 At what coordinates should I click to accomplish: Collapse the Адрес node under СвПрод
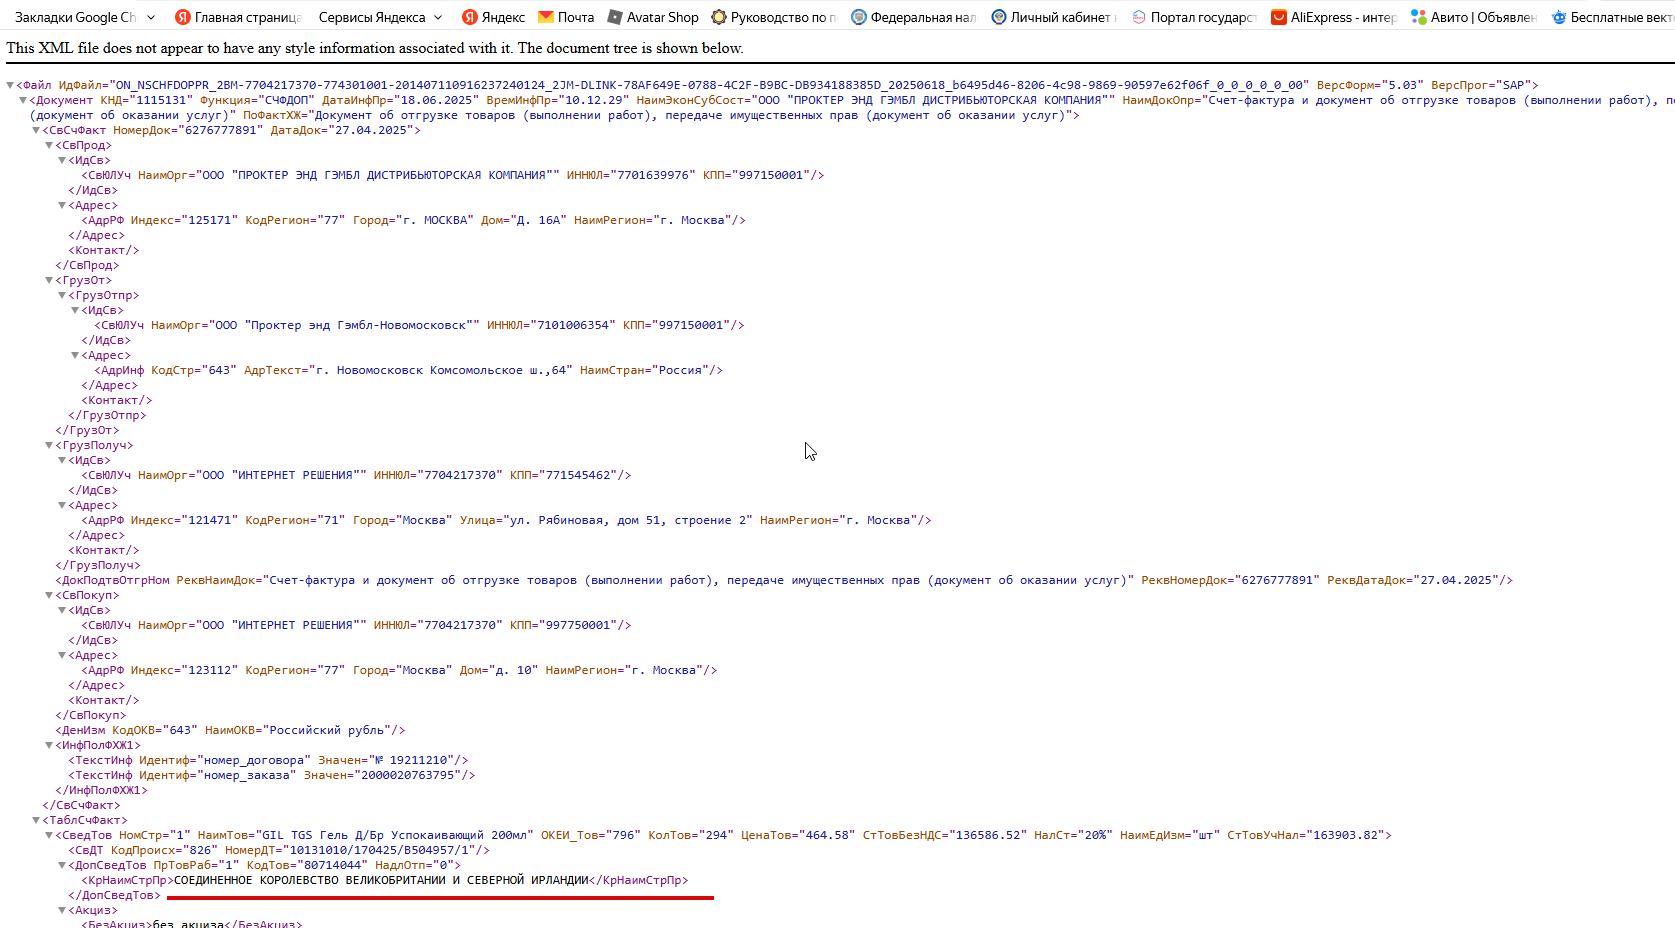tap(62, 206)
